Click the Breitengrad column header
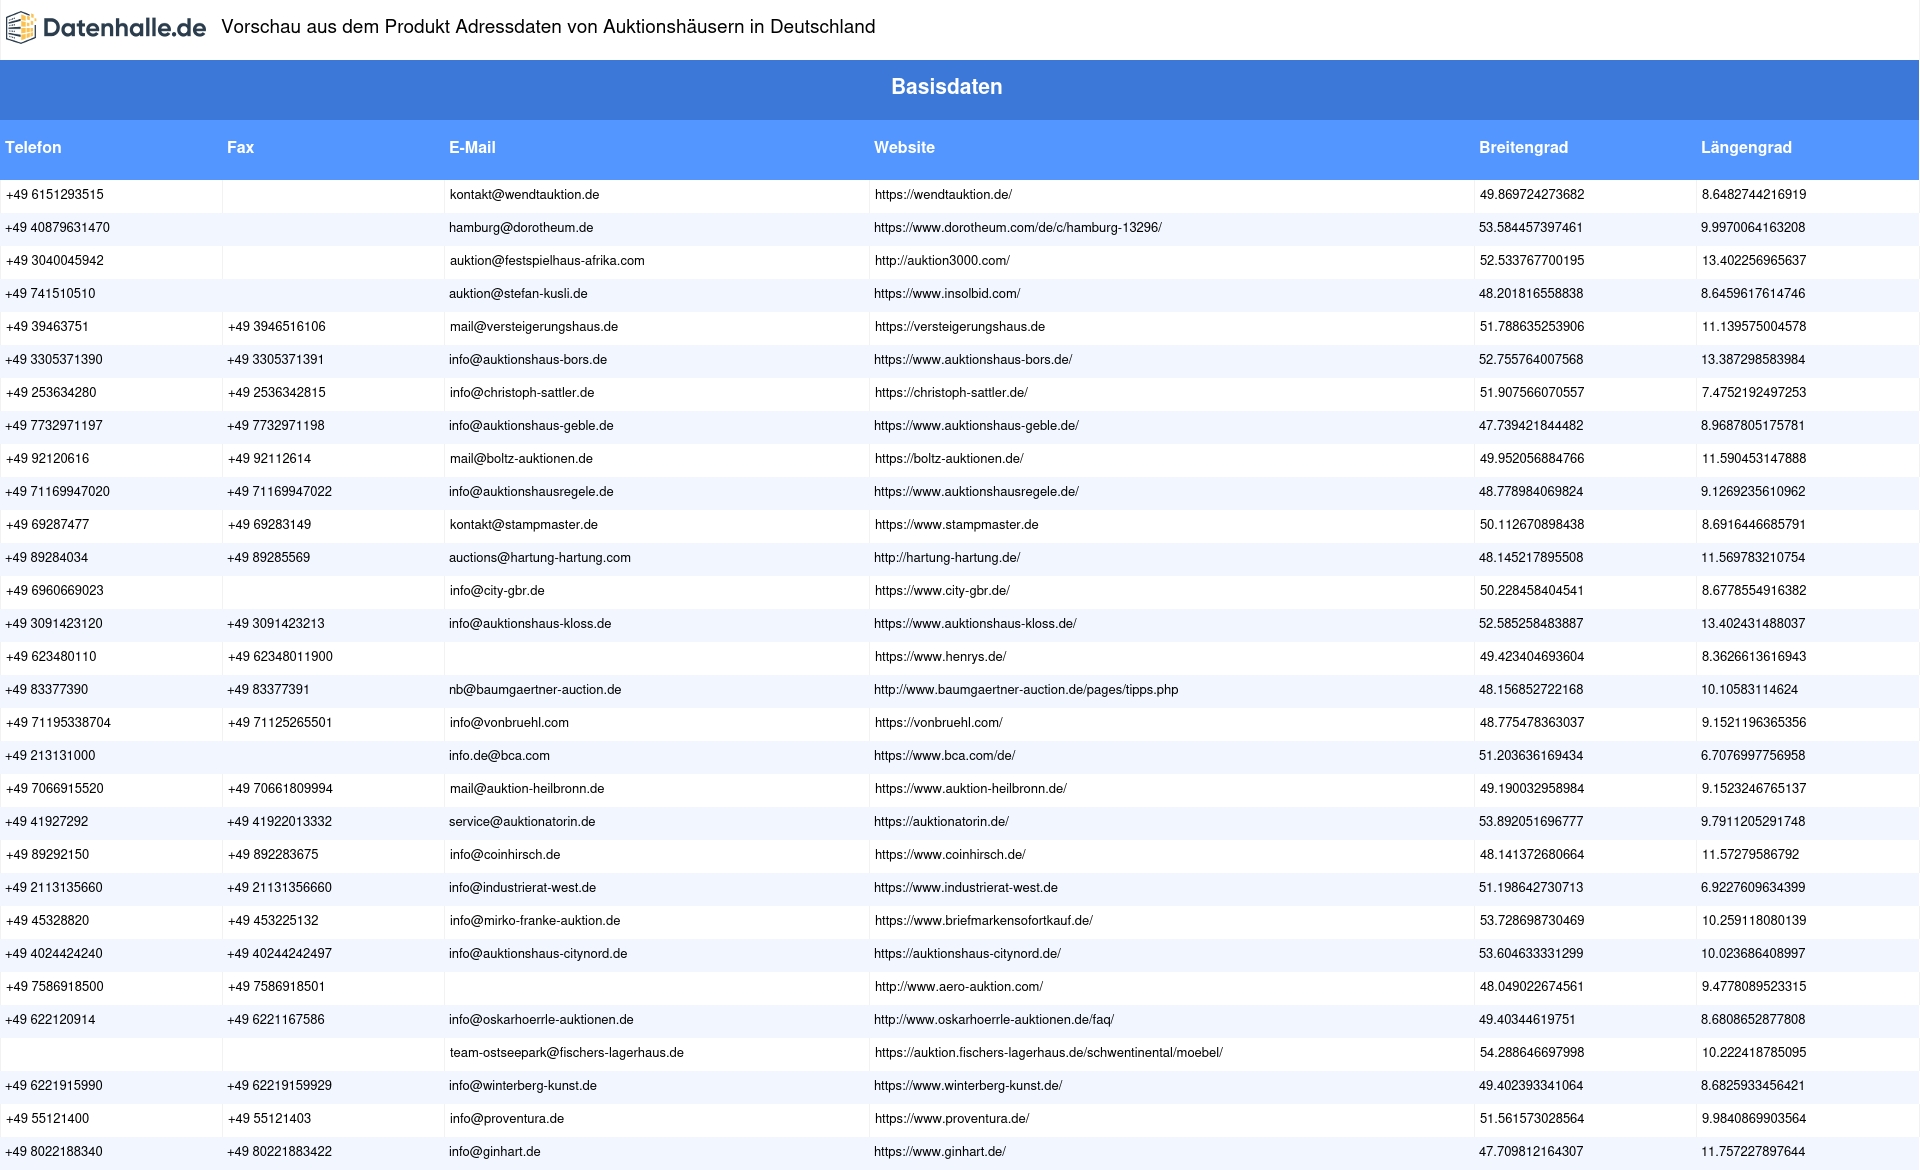 pyautogui.click(x=1523, y=147)
